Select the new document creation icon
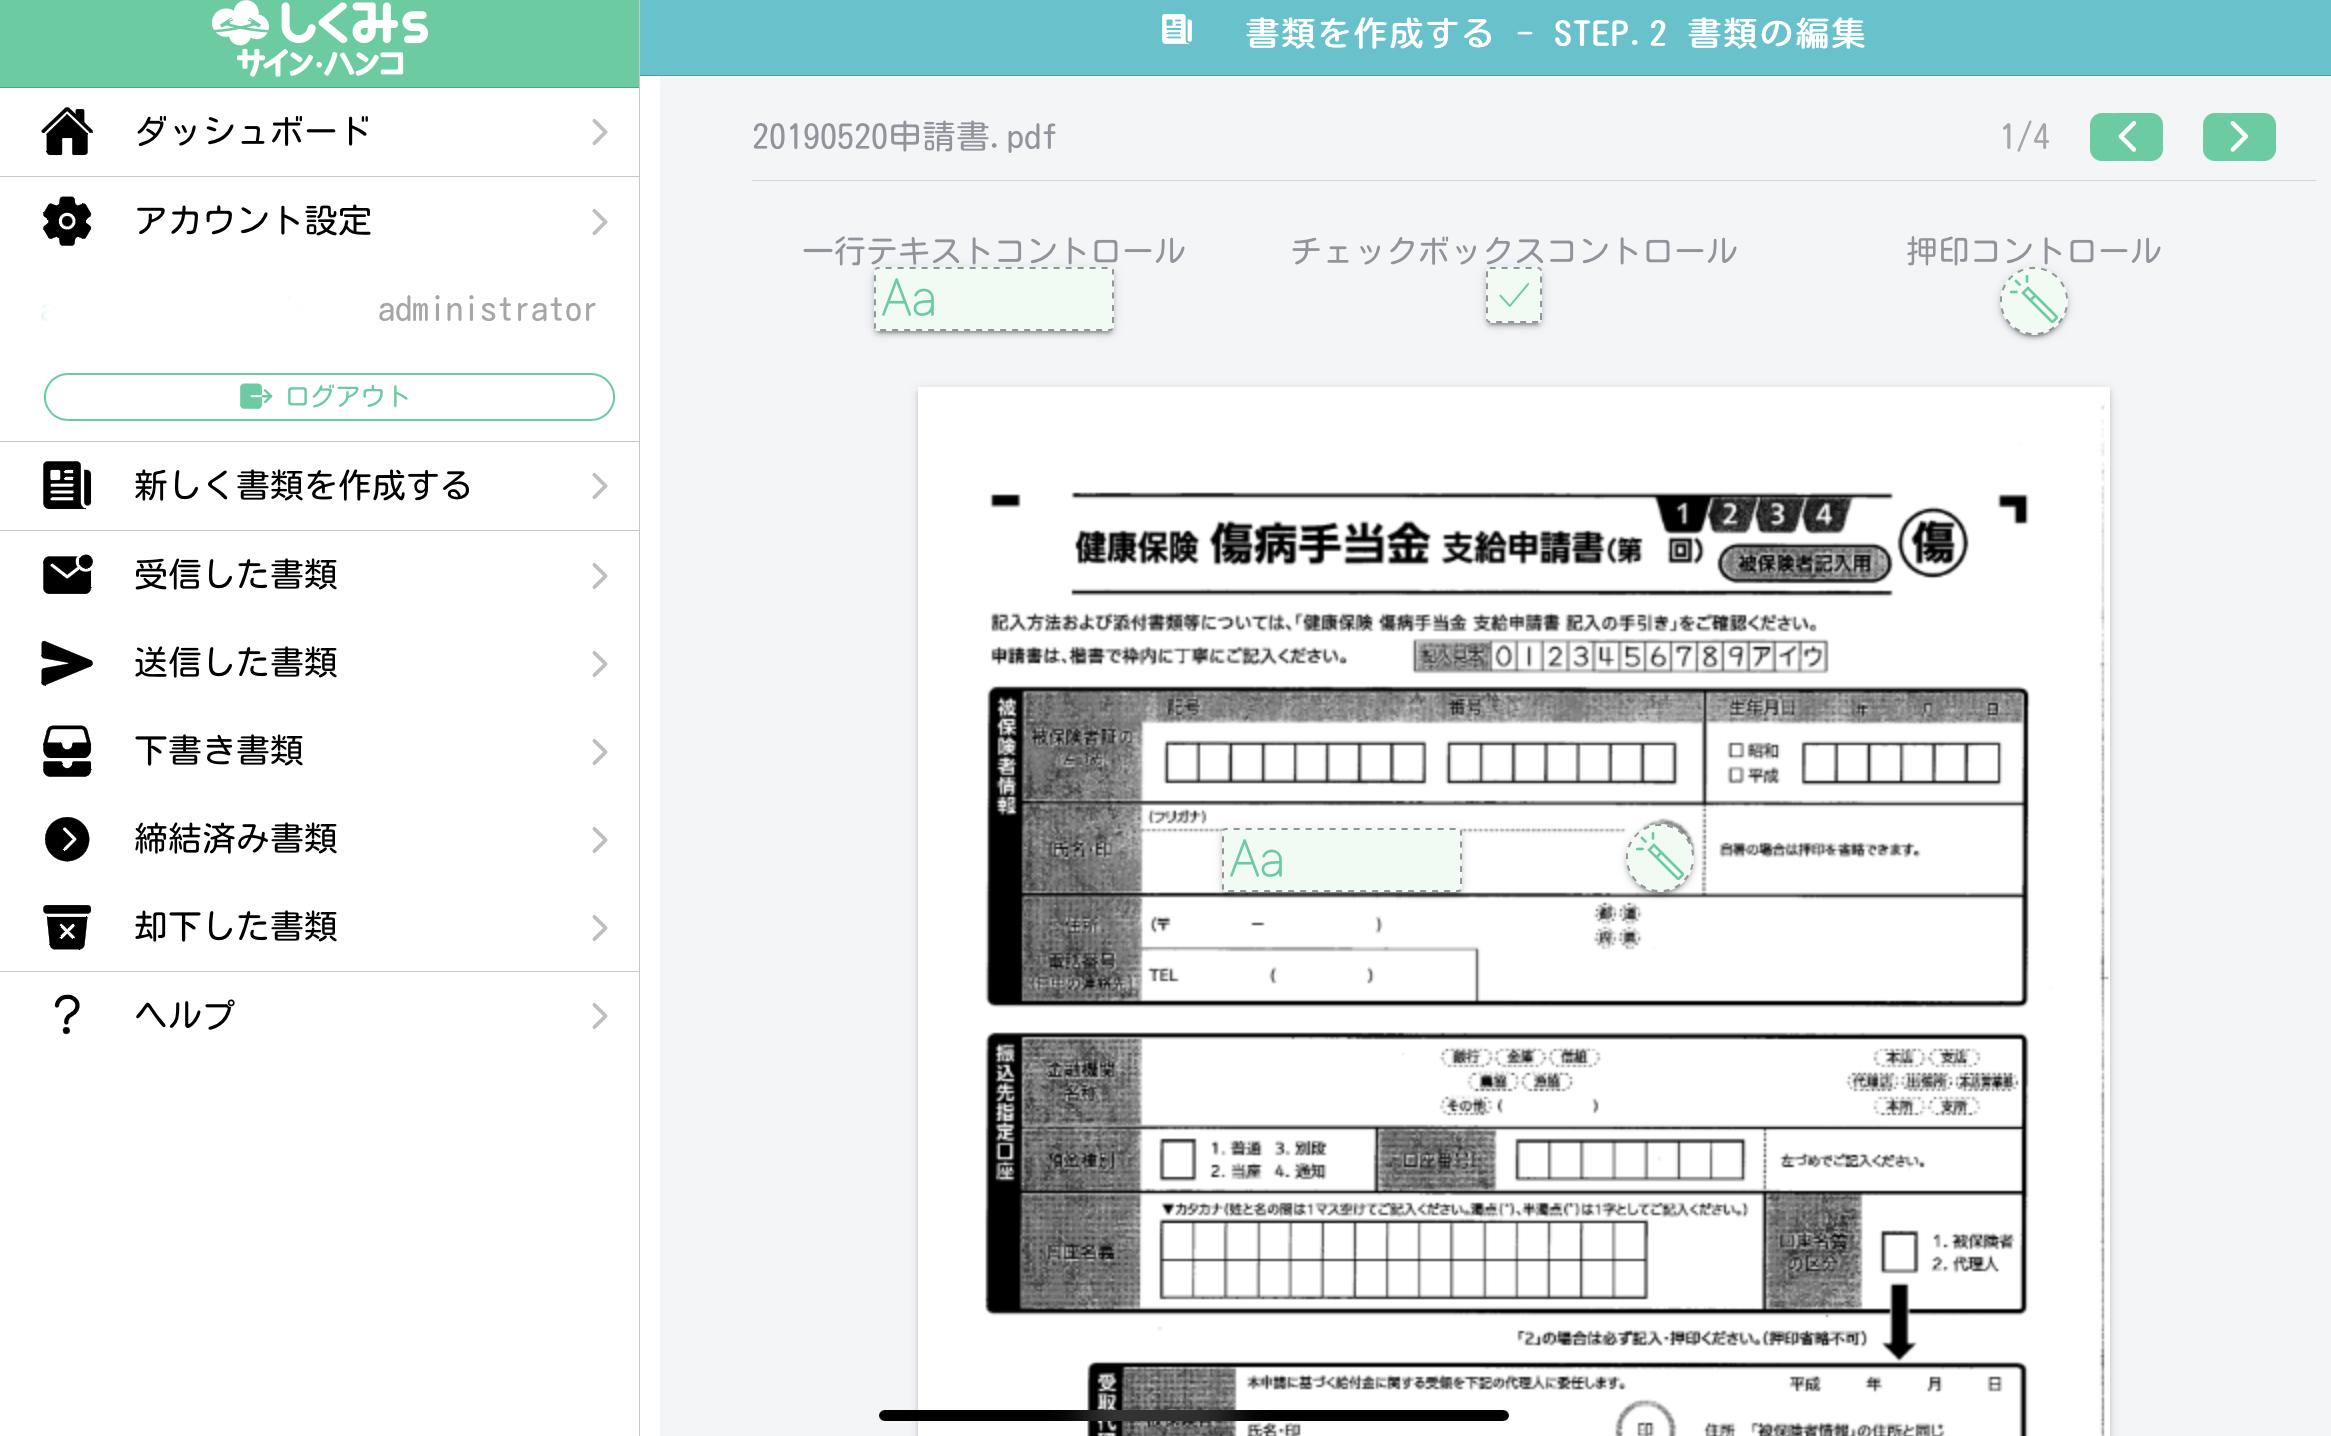This screenshot has height=1436, width=2331. (66, 486)
